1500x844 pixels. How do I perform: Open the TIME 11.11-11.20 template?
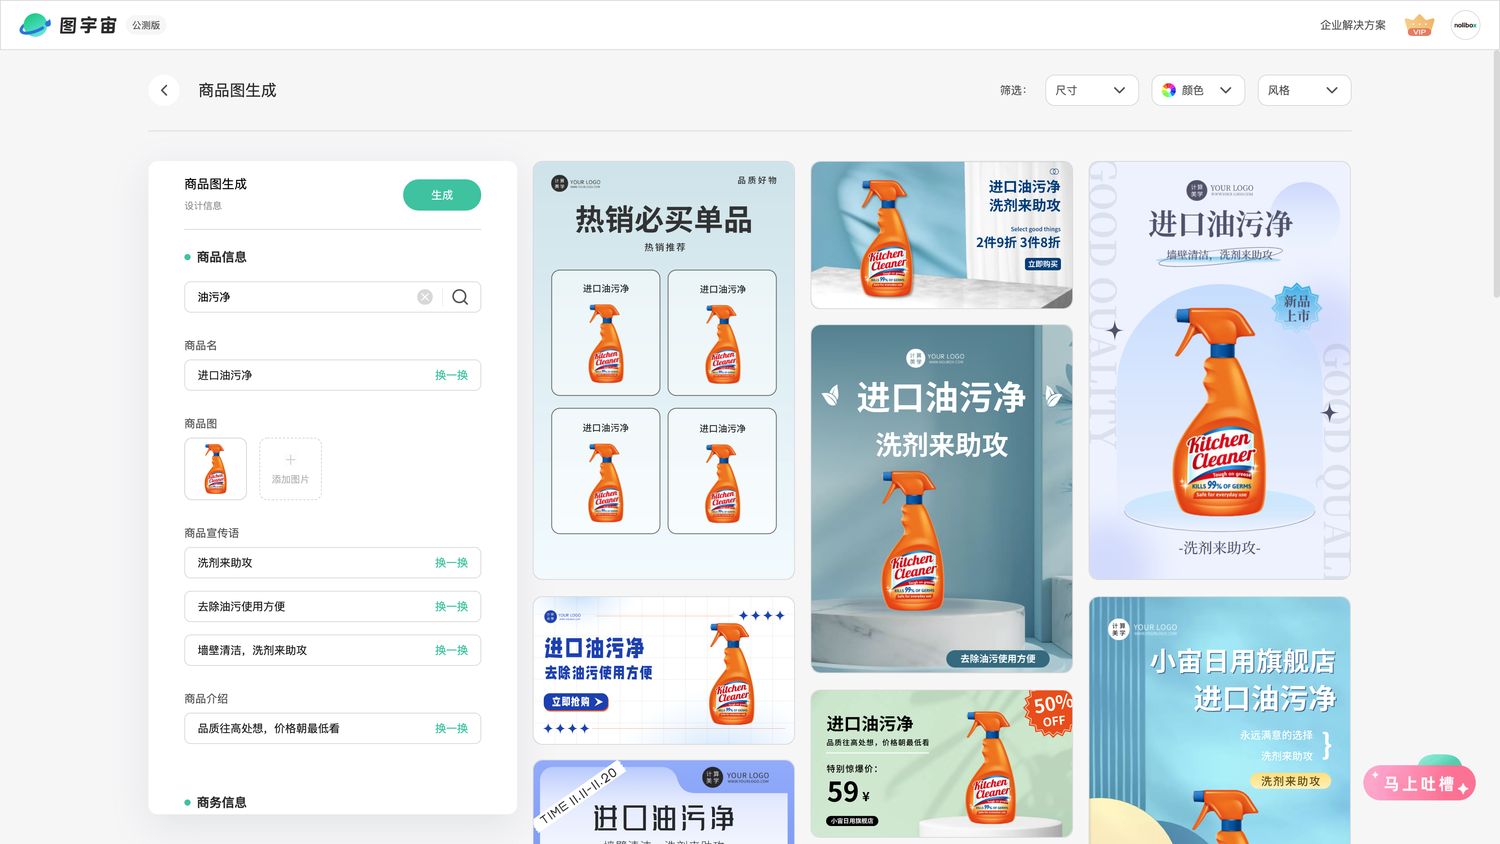[x=664, y=802]
